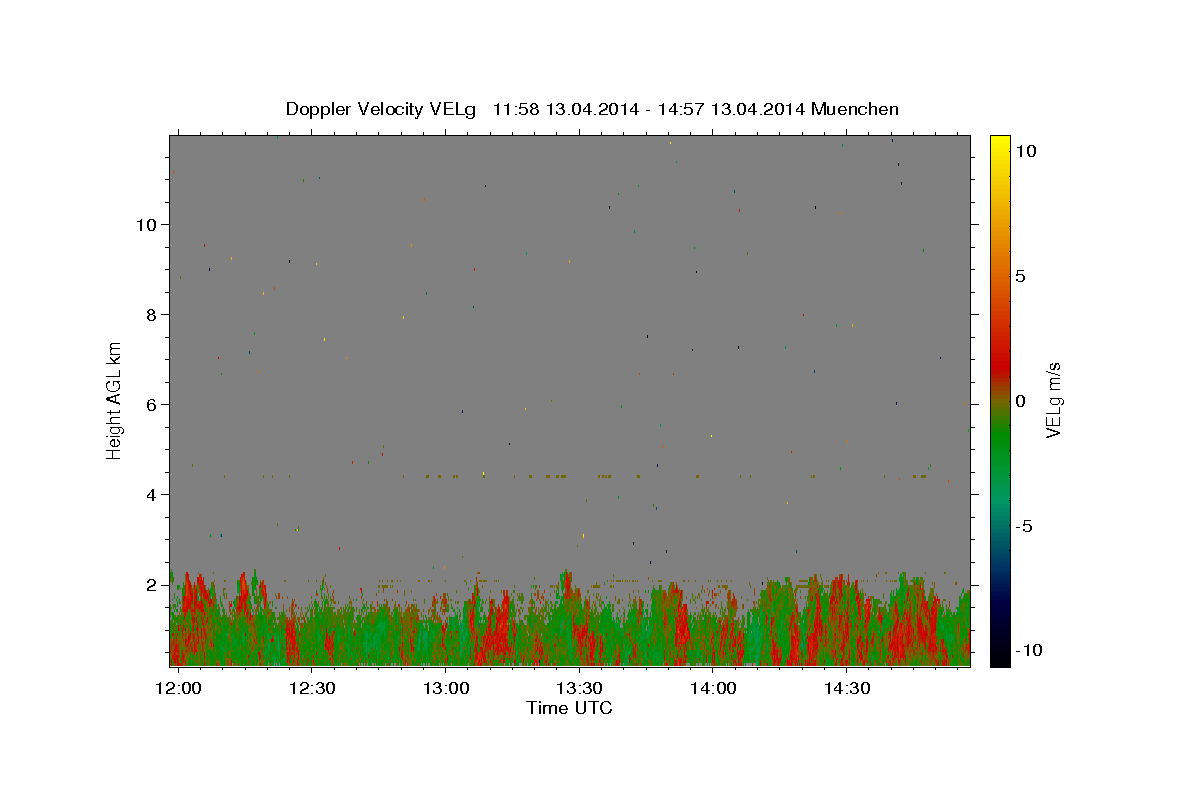The width and height of the screenshot is (1200, 800).
Task: Click the 12:30 time tick label
Action: click(311, 689)
